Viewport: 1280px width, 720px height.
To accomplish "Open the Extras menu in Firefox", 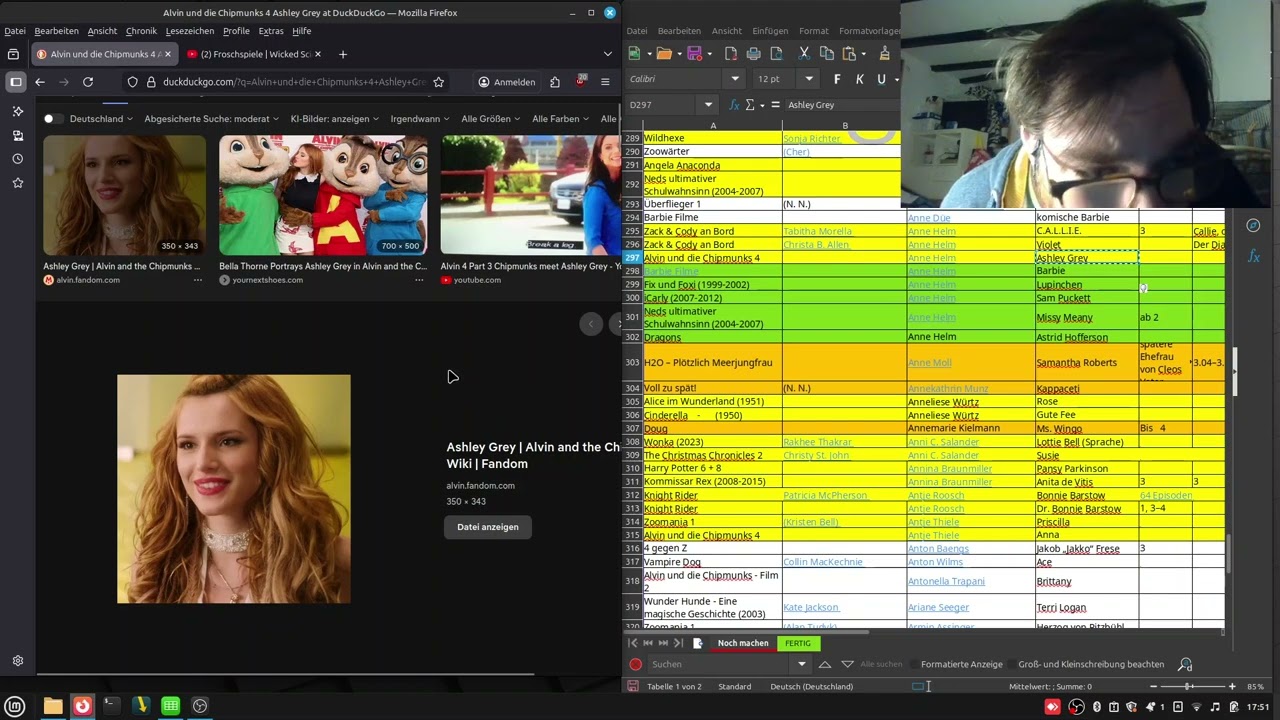I will point(270,31).
